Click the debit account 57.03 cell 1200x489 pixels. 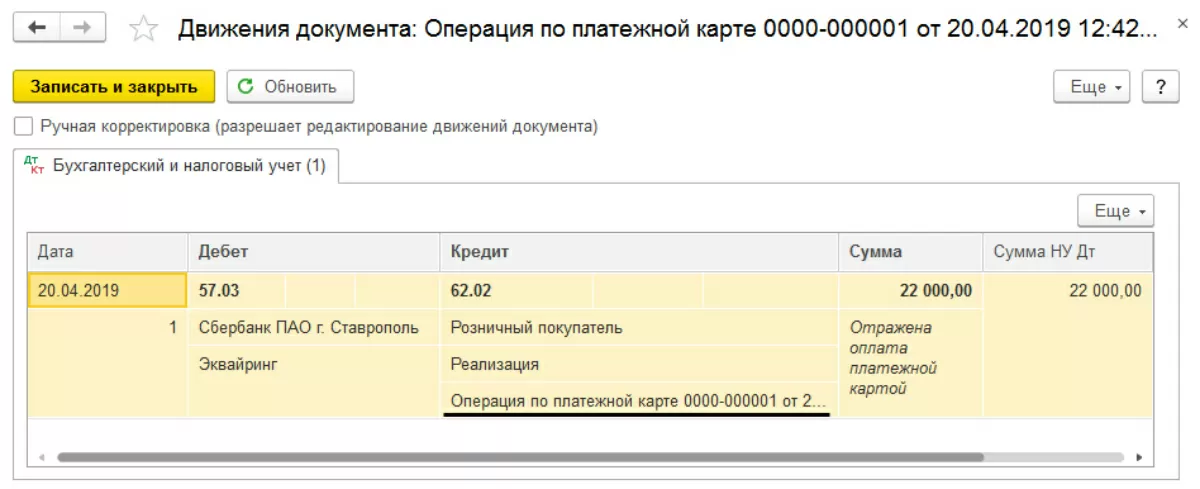pyautogui.click(x=236, y=291)
